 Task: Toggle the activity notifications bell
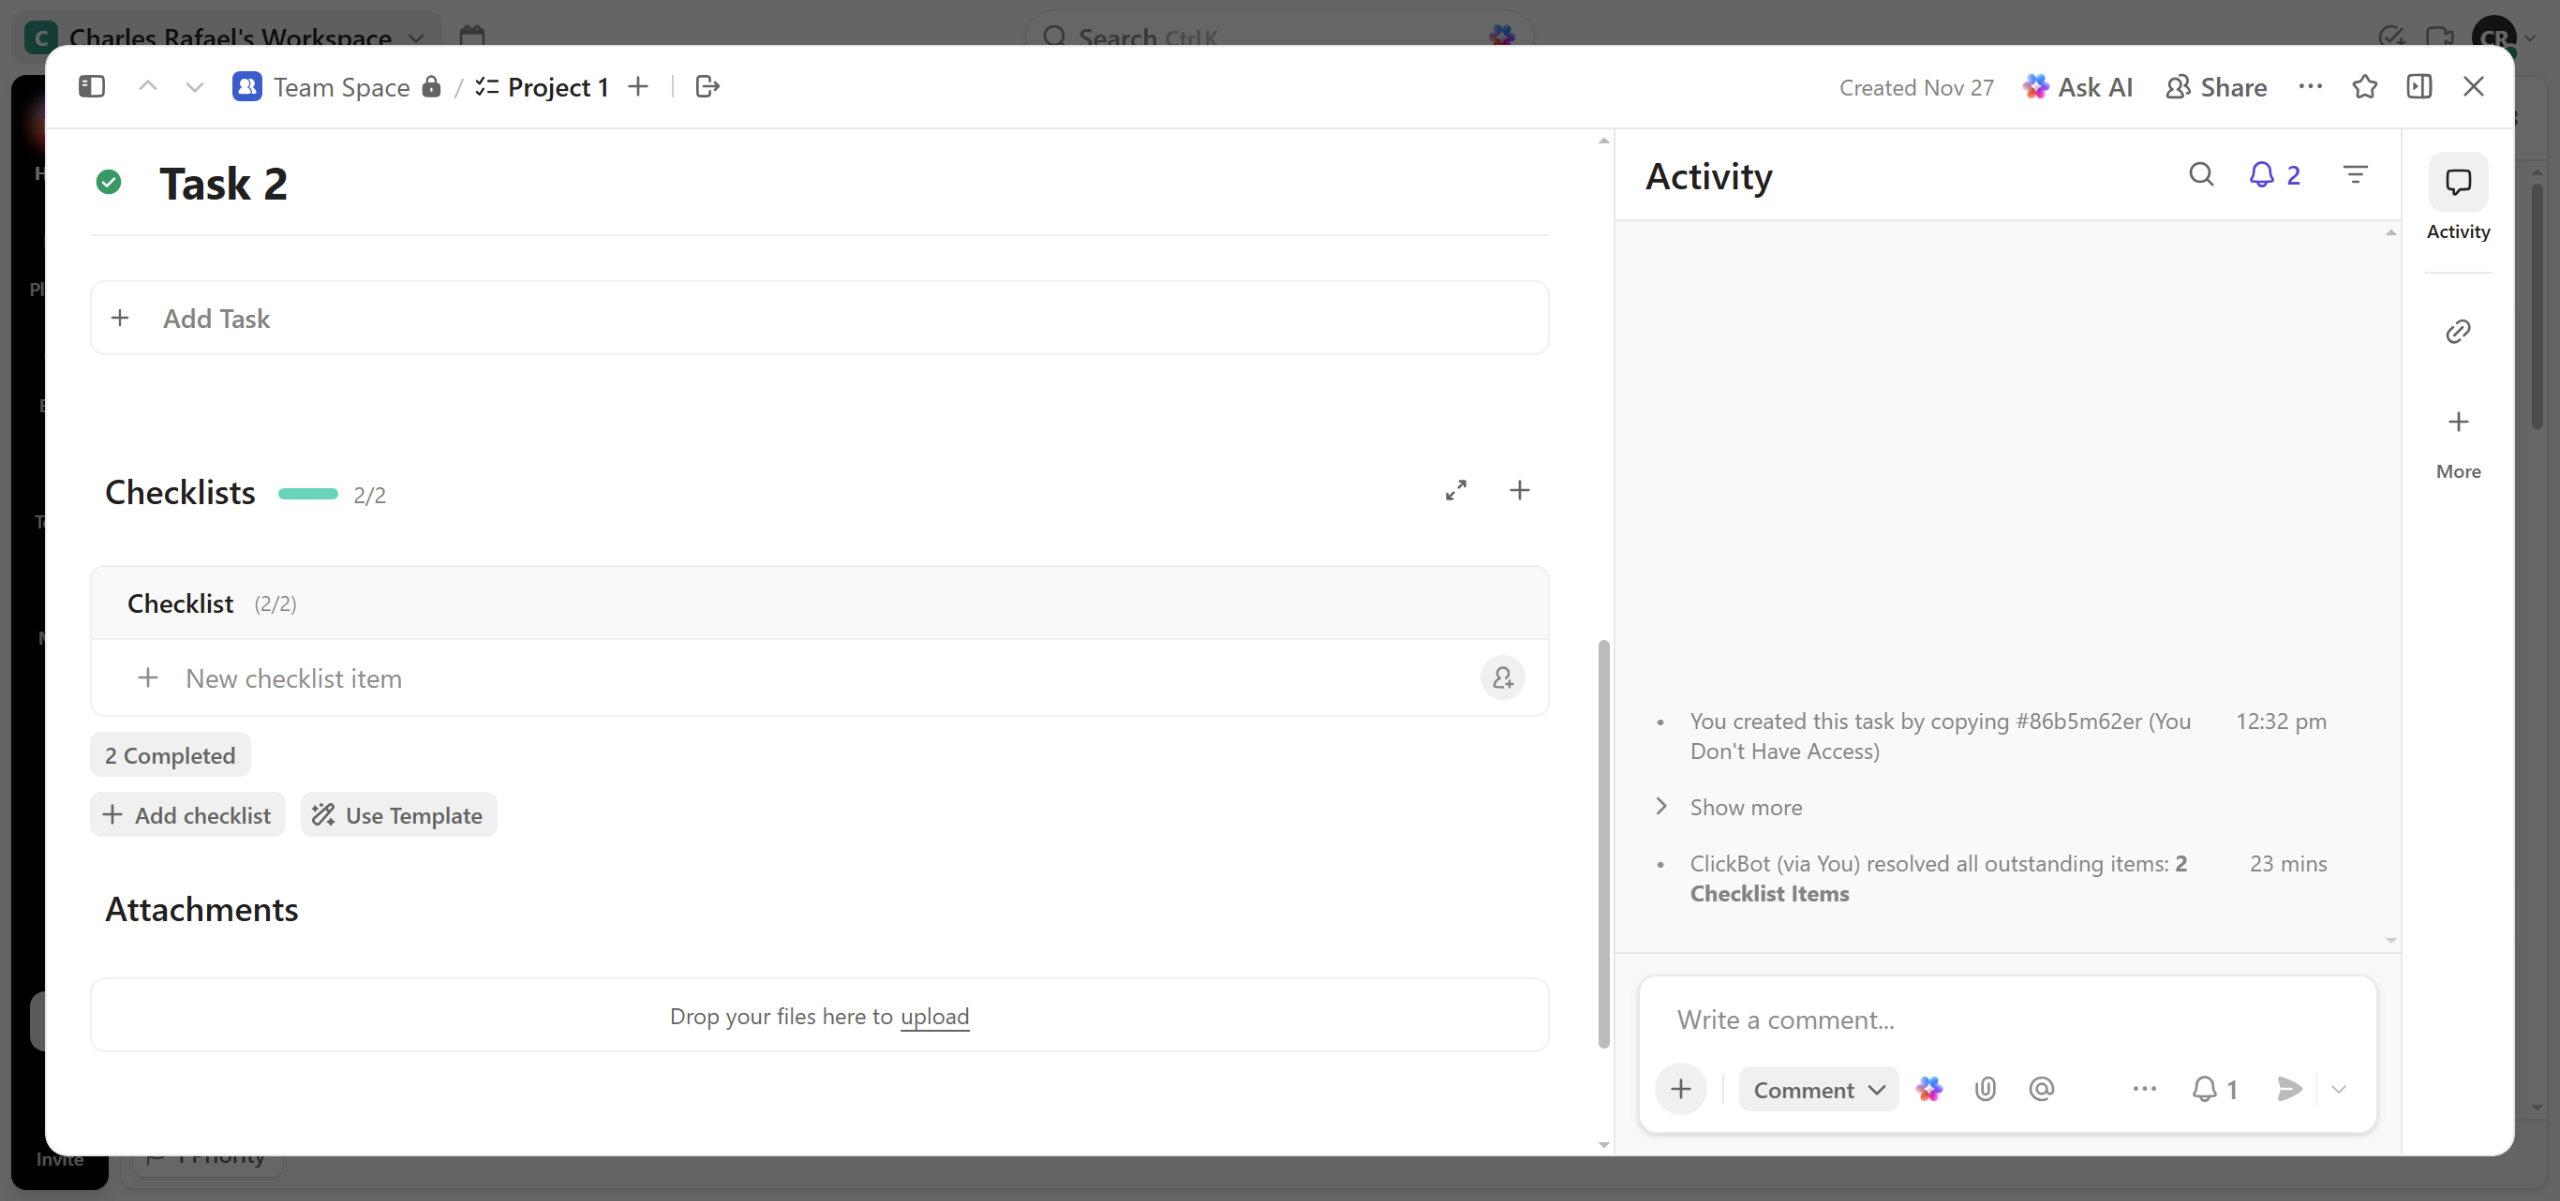[2273, 175]
